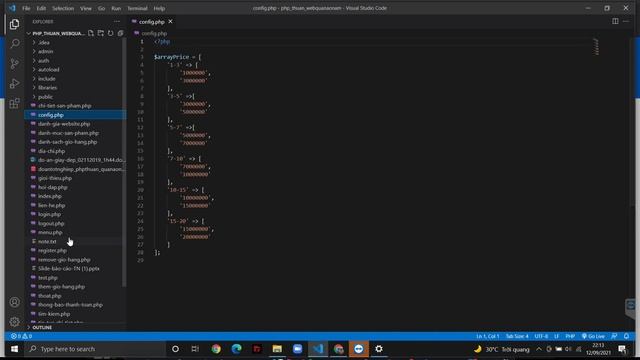Open the Source Control view
The image size is (640, 360).
(15, 64)
